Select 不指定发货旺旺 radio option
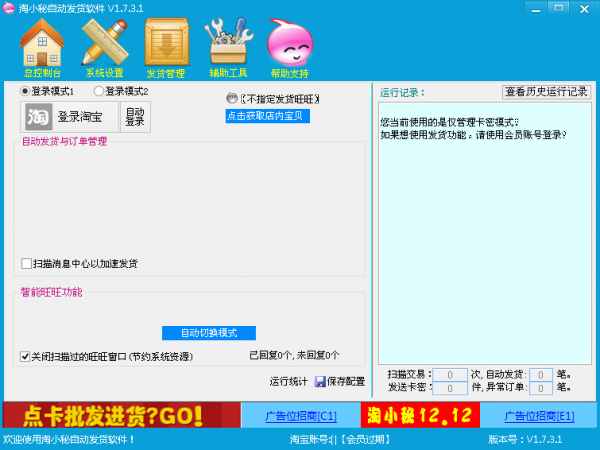 [232, 98]
